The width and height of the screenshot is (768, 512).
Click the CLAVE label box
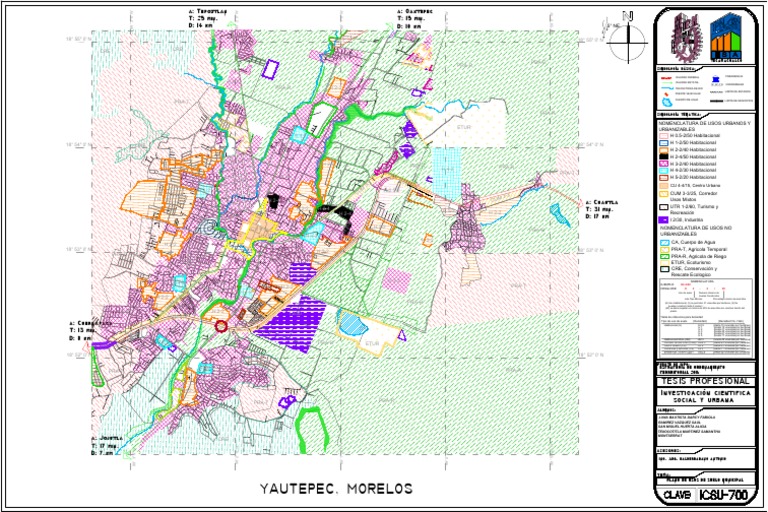pos(676,495)
